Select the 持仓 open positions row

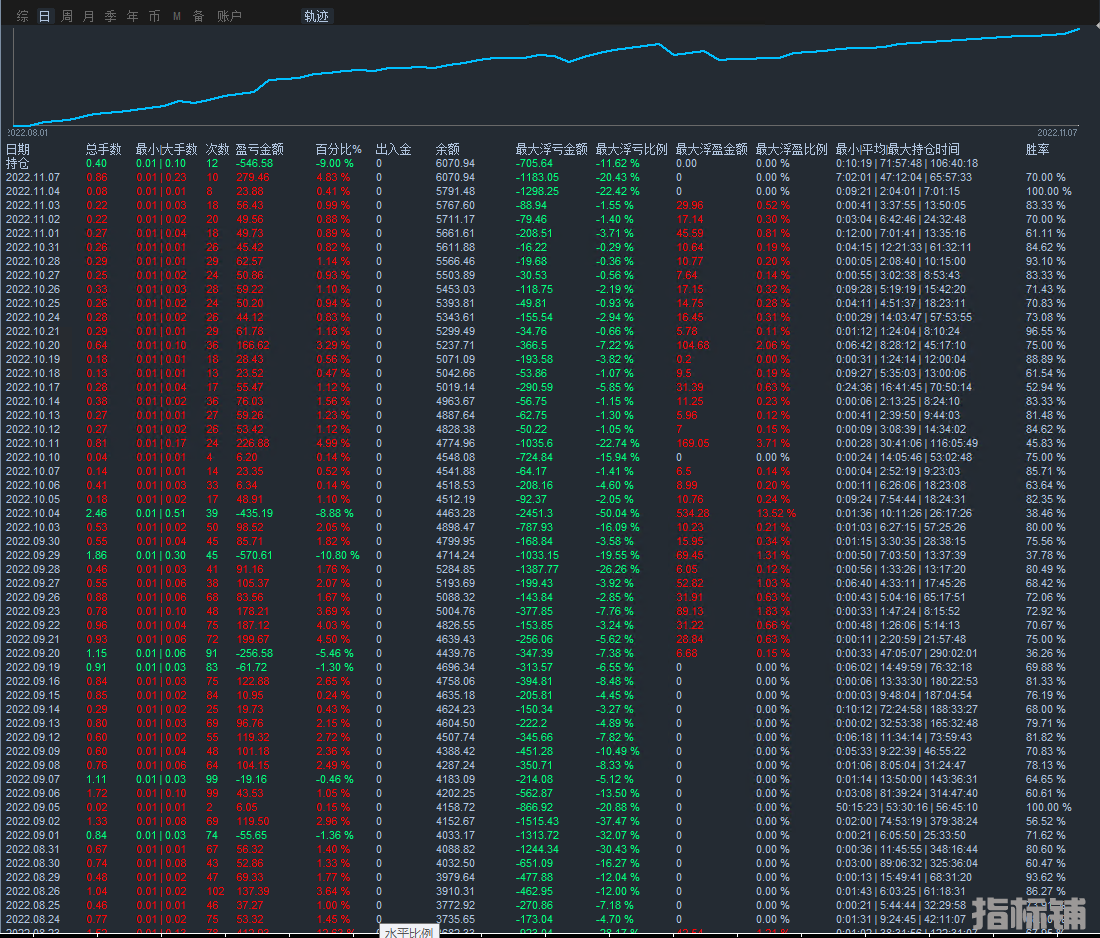[x=18, y=163]
